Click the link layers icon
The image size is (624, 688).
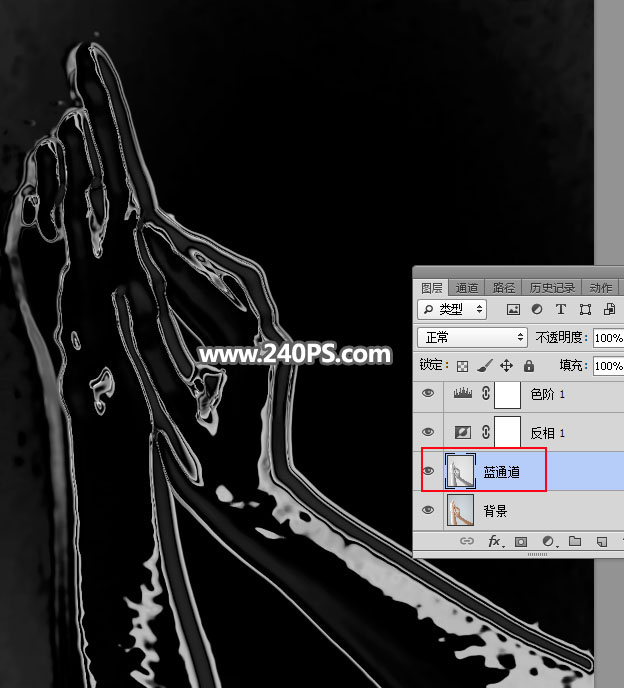[467, 541]
